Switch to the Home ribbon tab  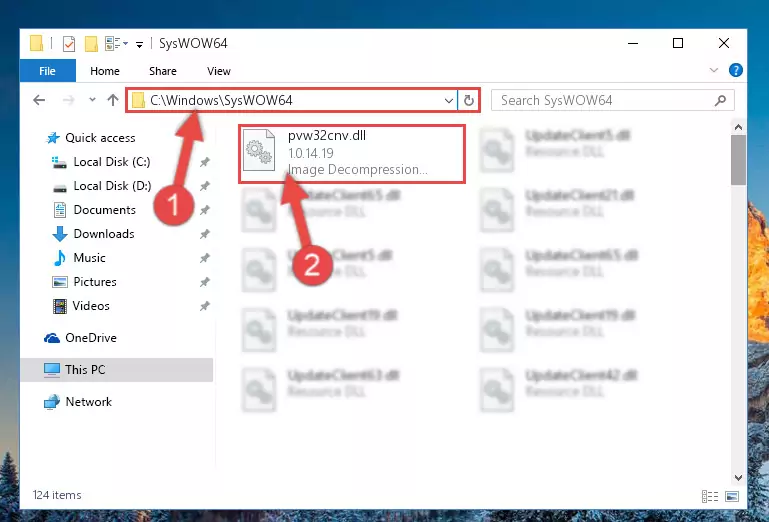click(x=104, y=71)
